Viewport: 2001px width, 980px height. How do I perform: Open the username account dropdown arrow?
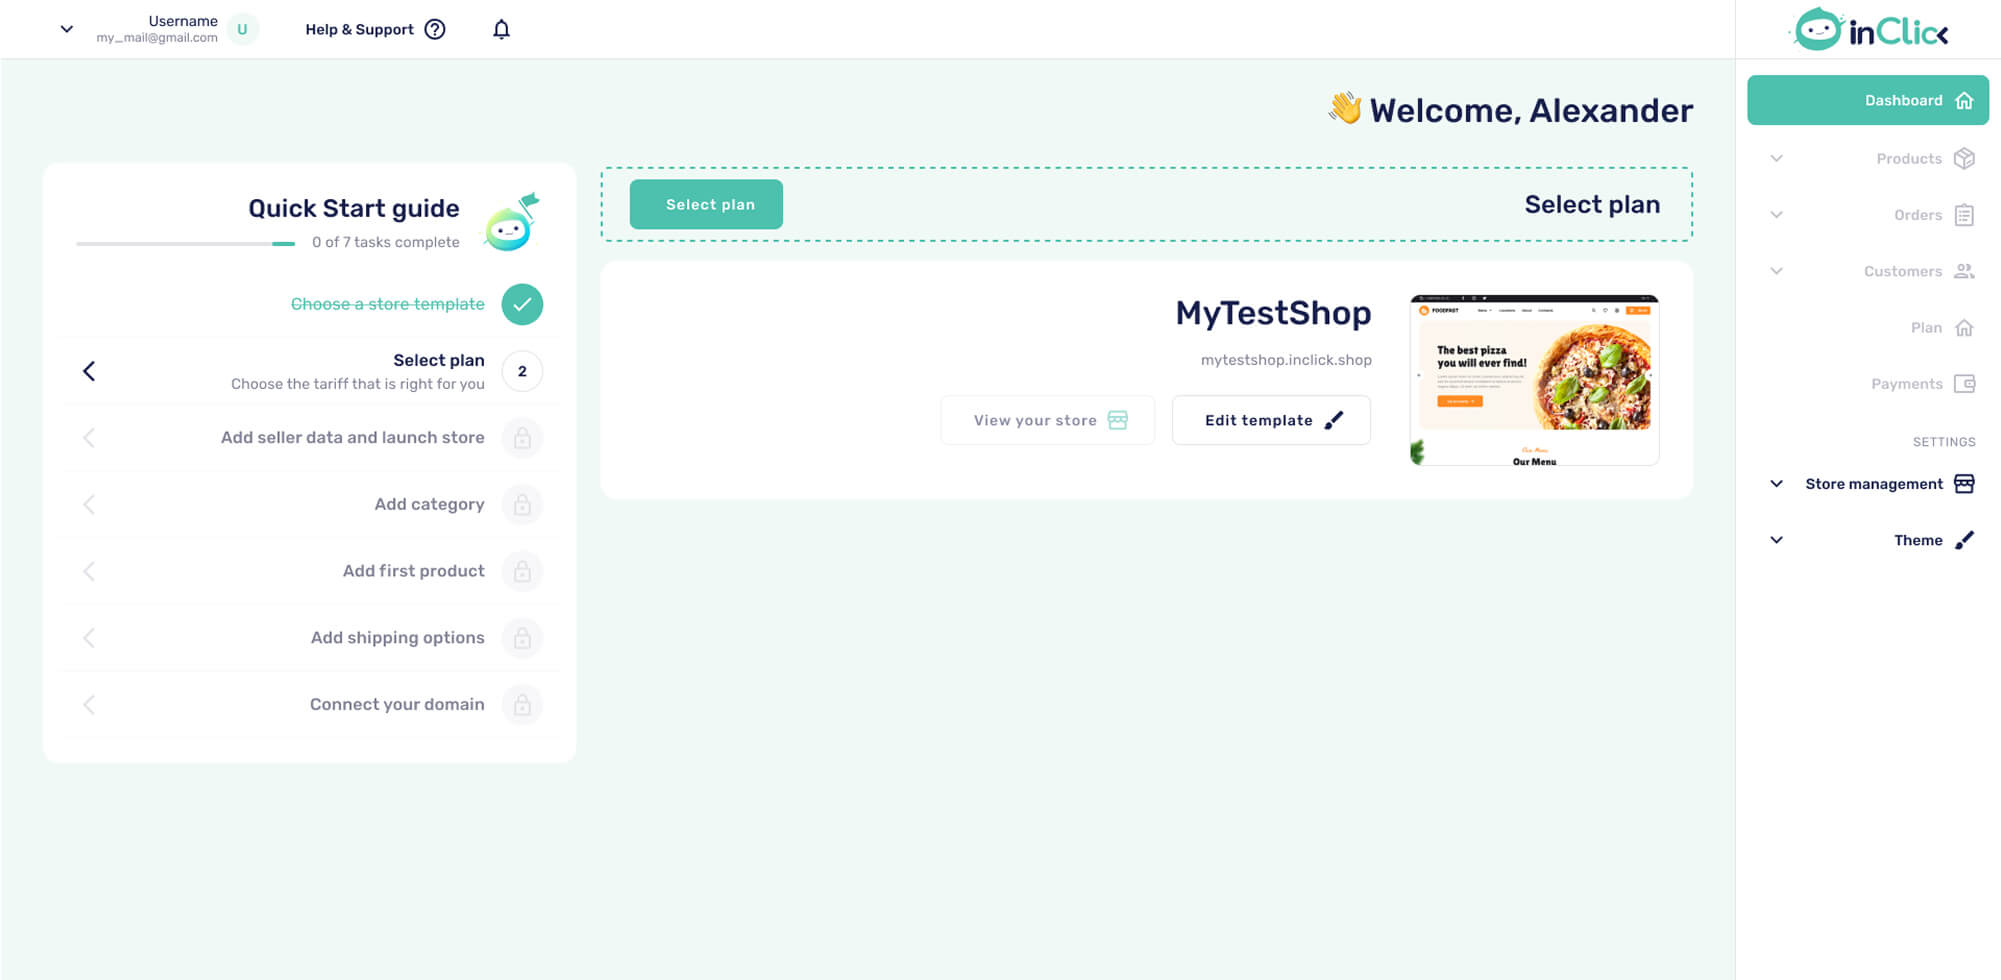67,29
